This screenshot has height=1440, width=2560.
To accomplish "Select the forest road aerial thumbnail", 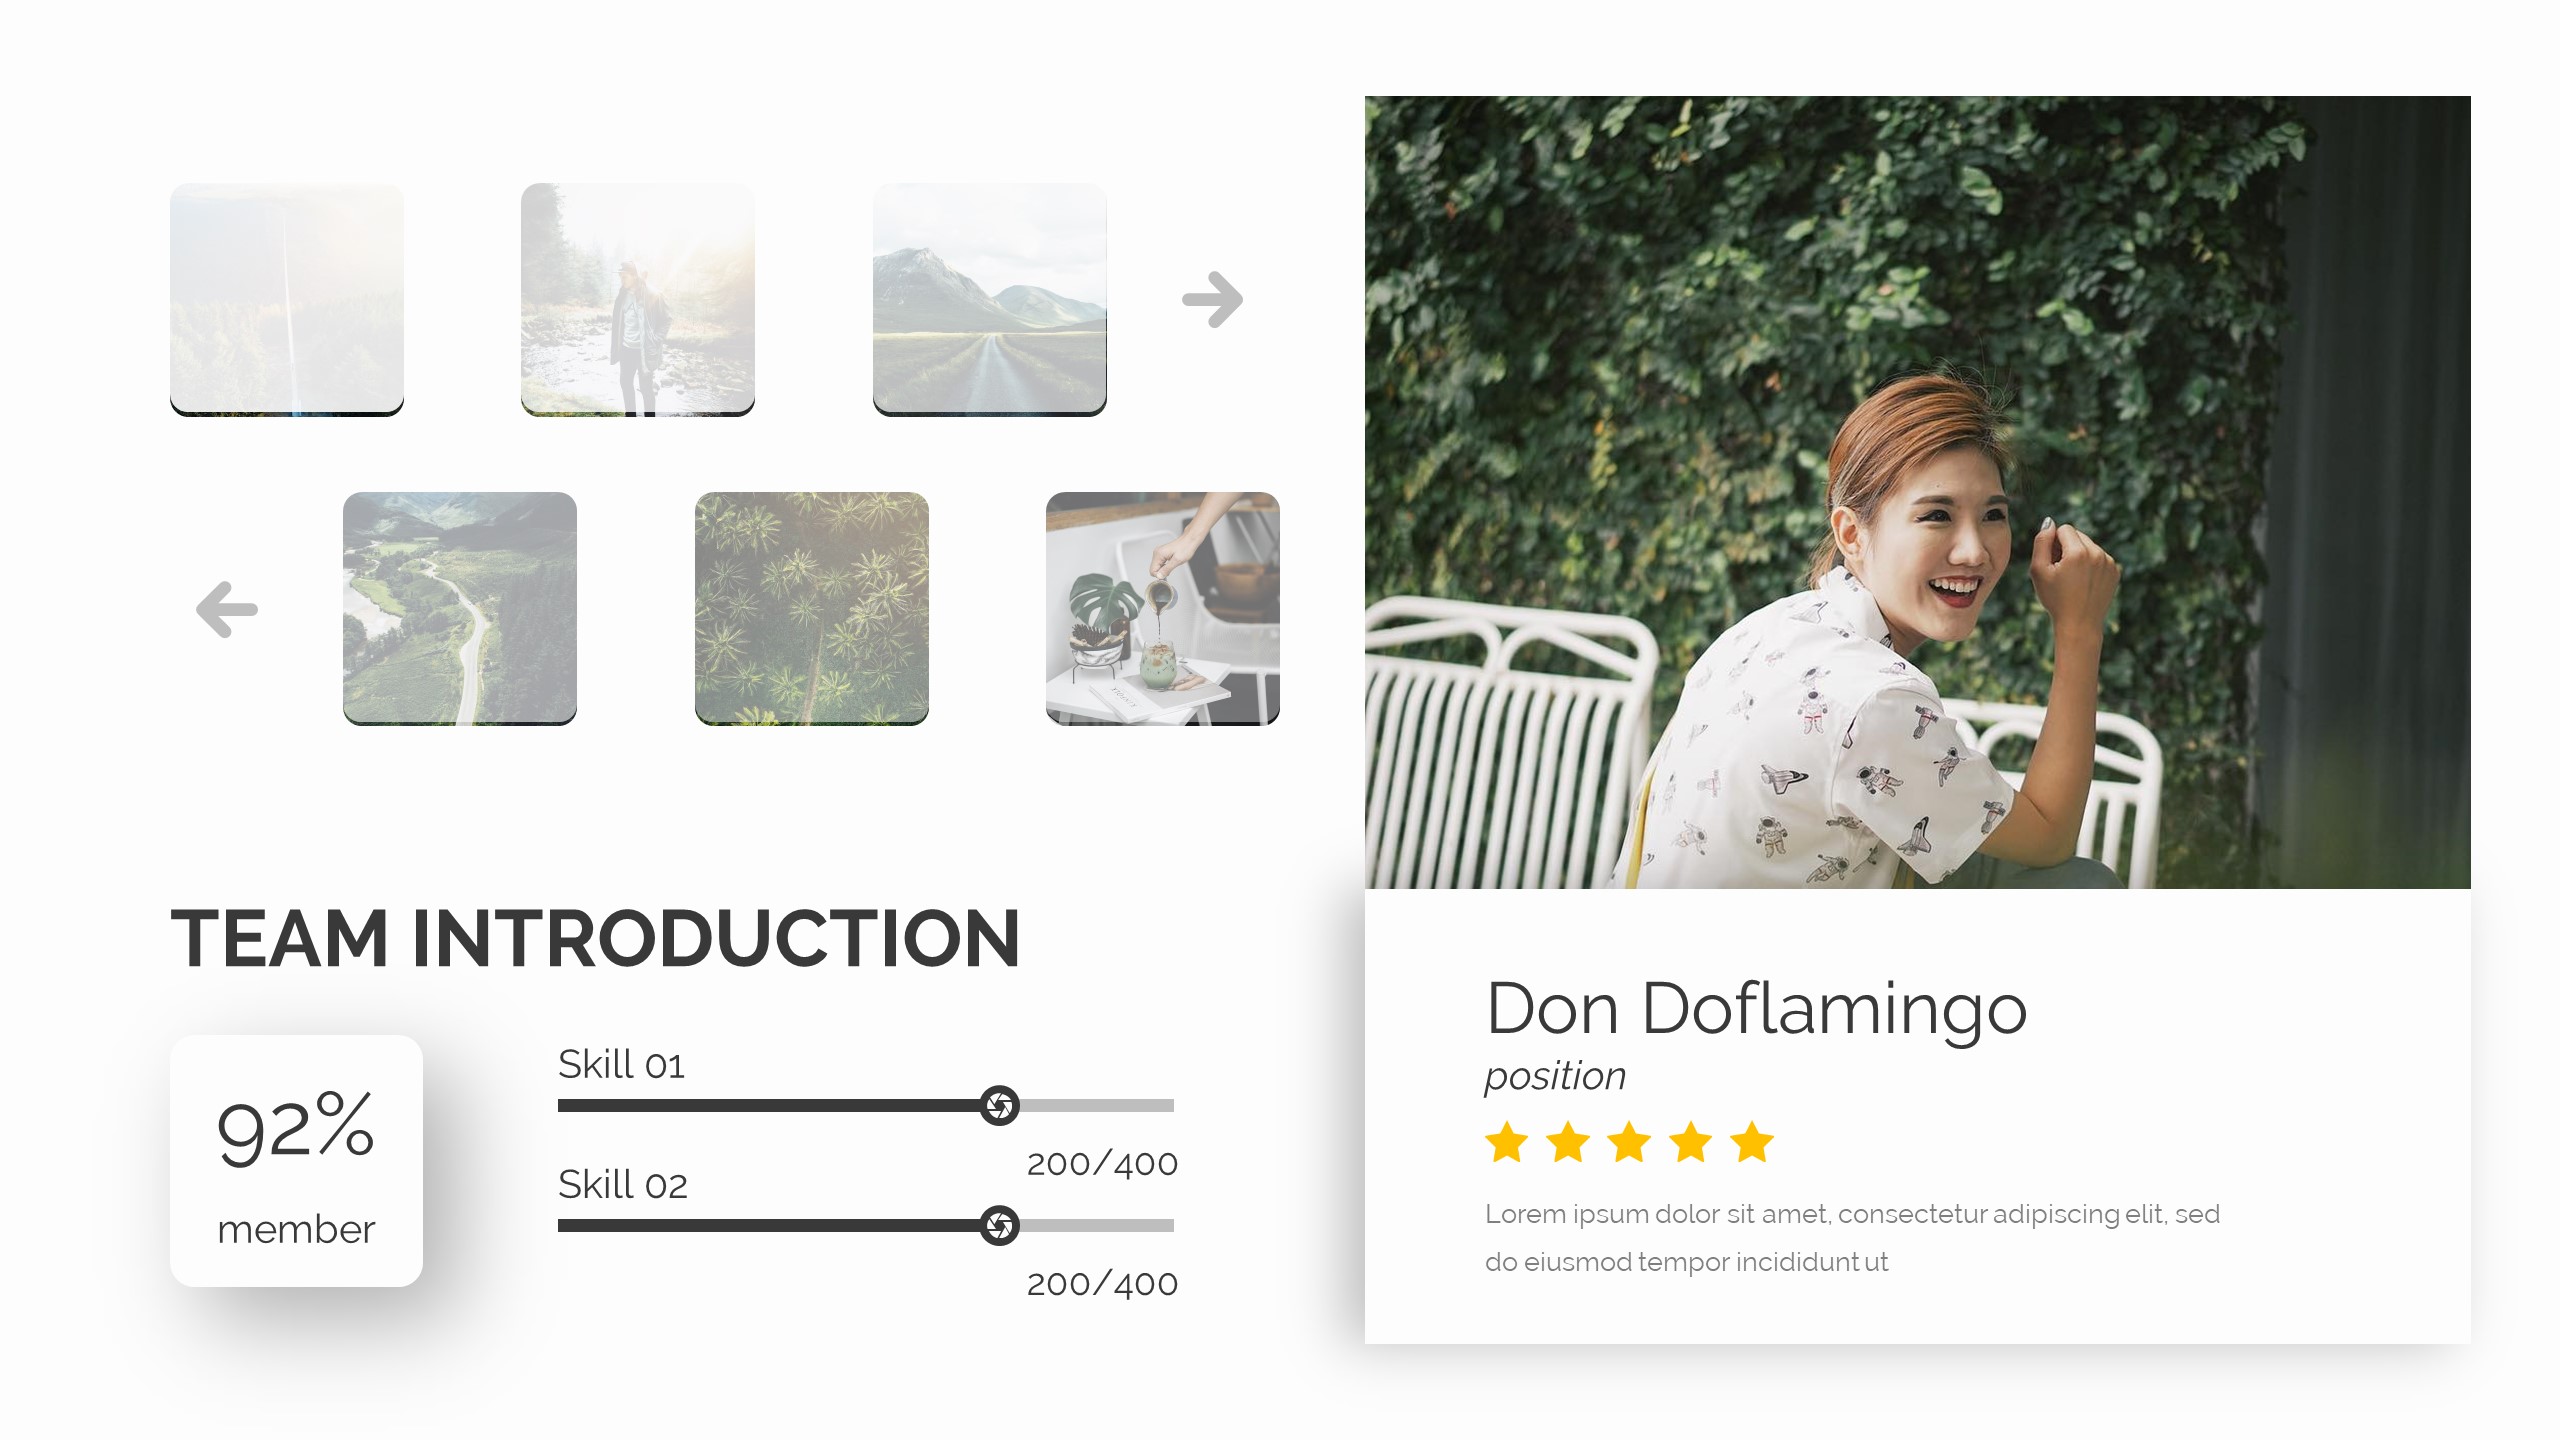I will (287, 299).
